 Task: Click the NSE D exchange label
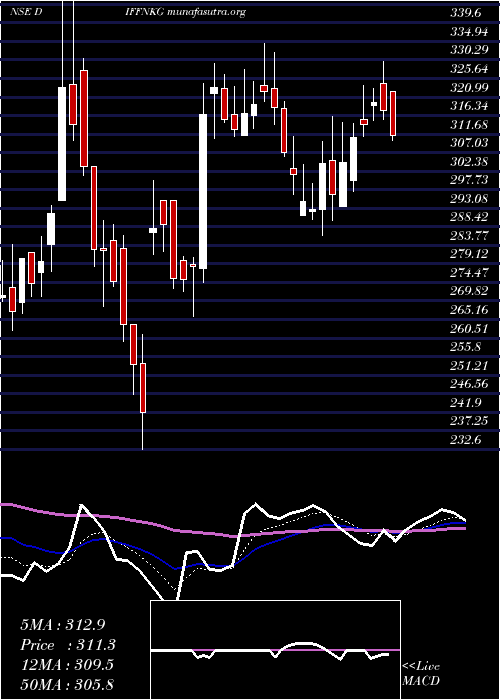(26, 12)
